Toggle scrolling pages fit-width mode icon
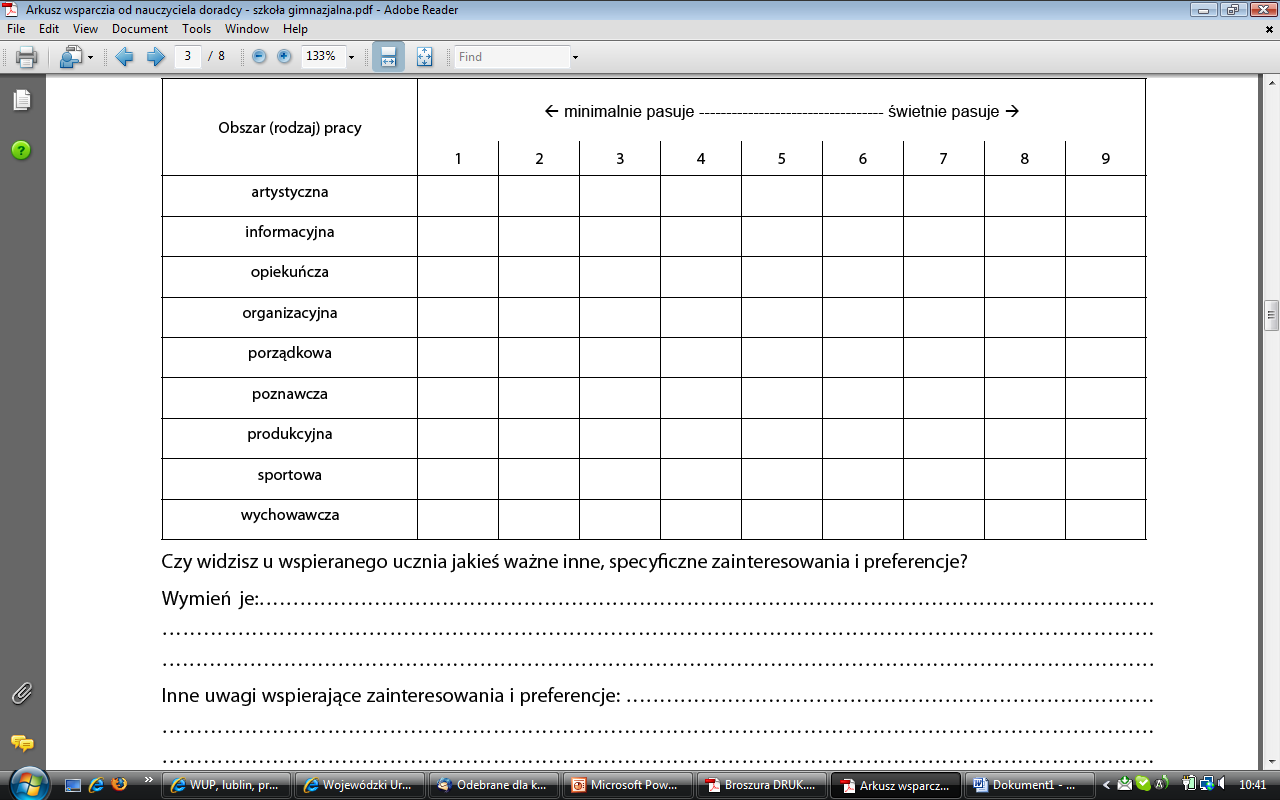The height and width of the screenshot is (800, 1280). pyautogui.click(x=388, y=57)
